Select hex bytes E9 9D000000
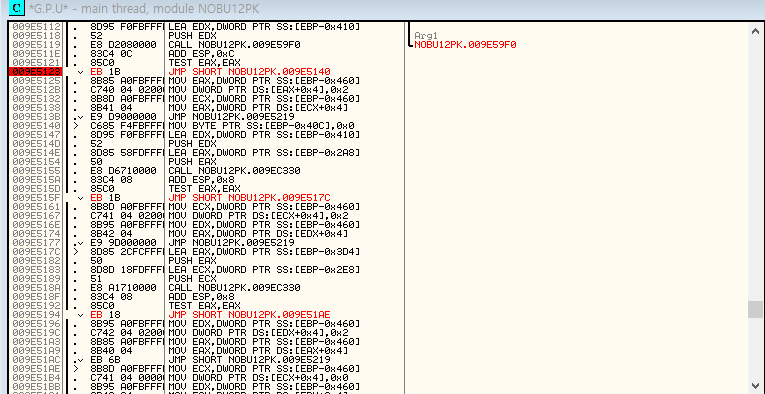 pyautogui.click(x=123, y=243)
